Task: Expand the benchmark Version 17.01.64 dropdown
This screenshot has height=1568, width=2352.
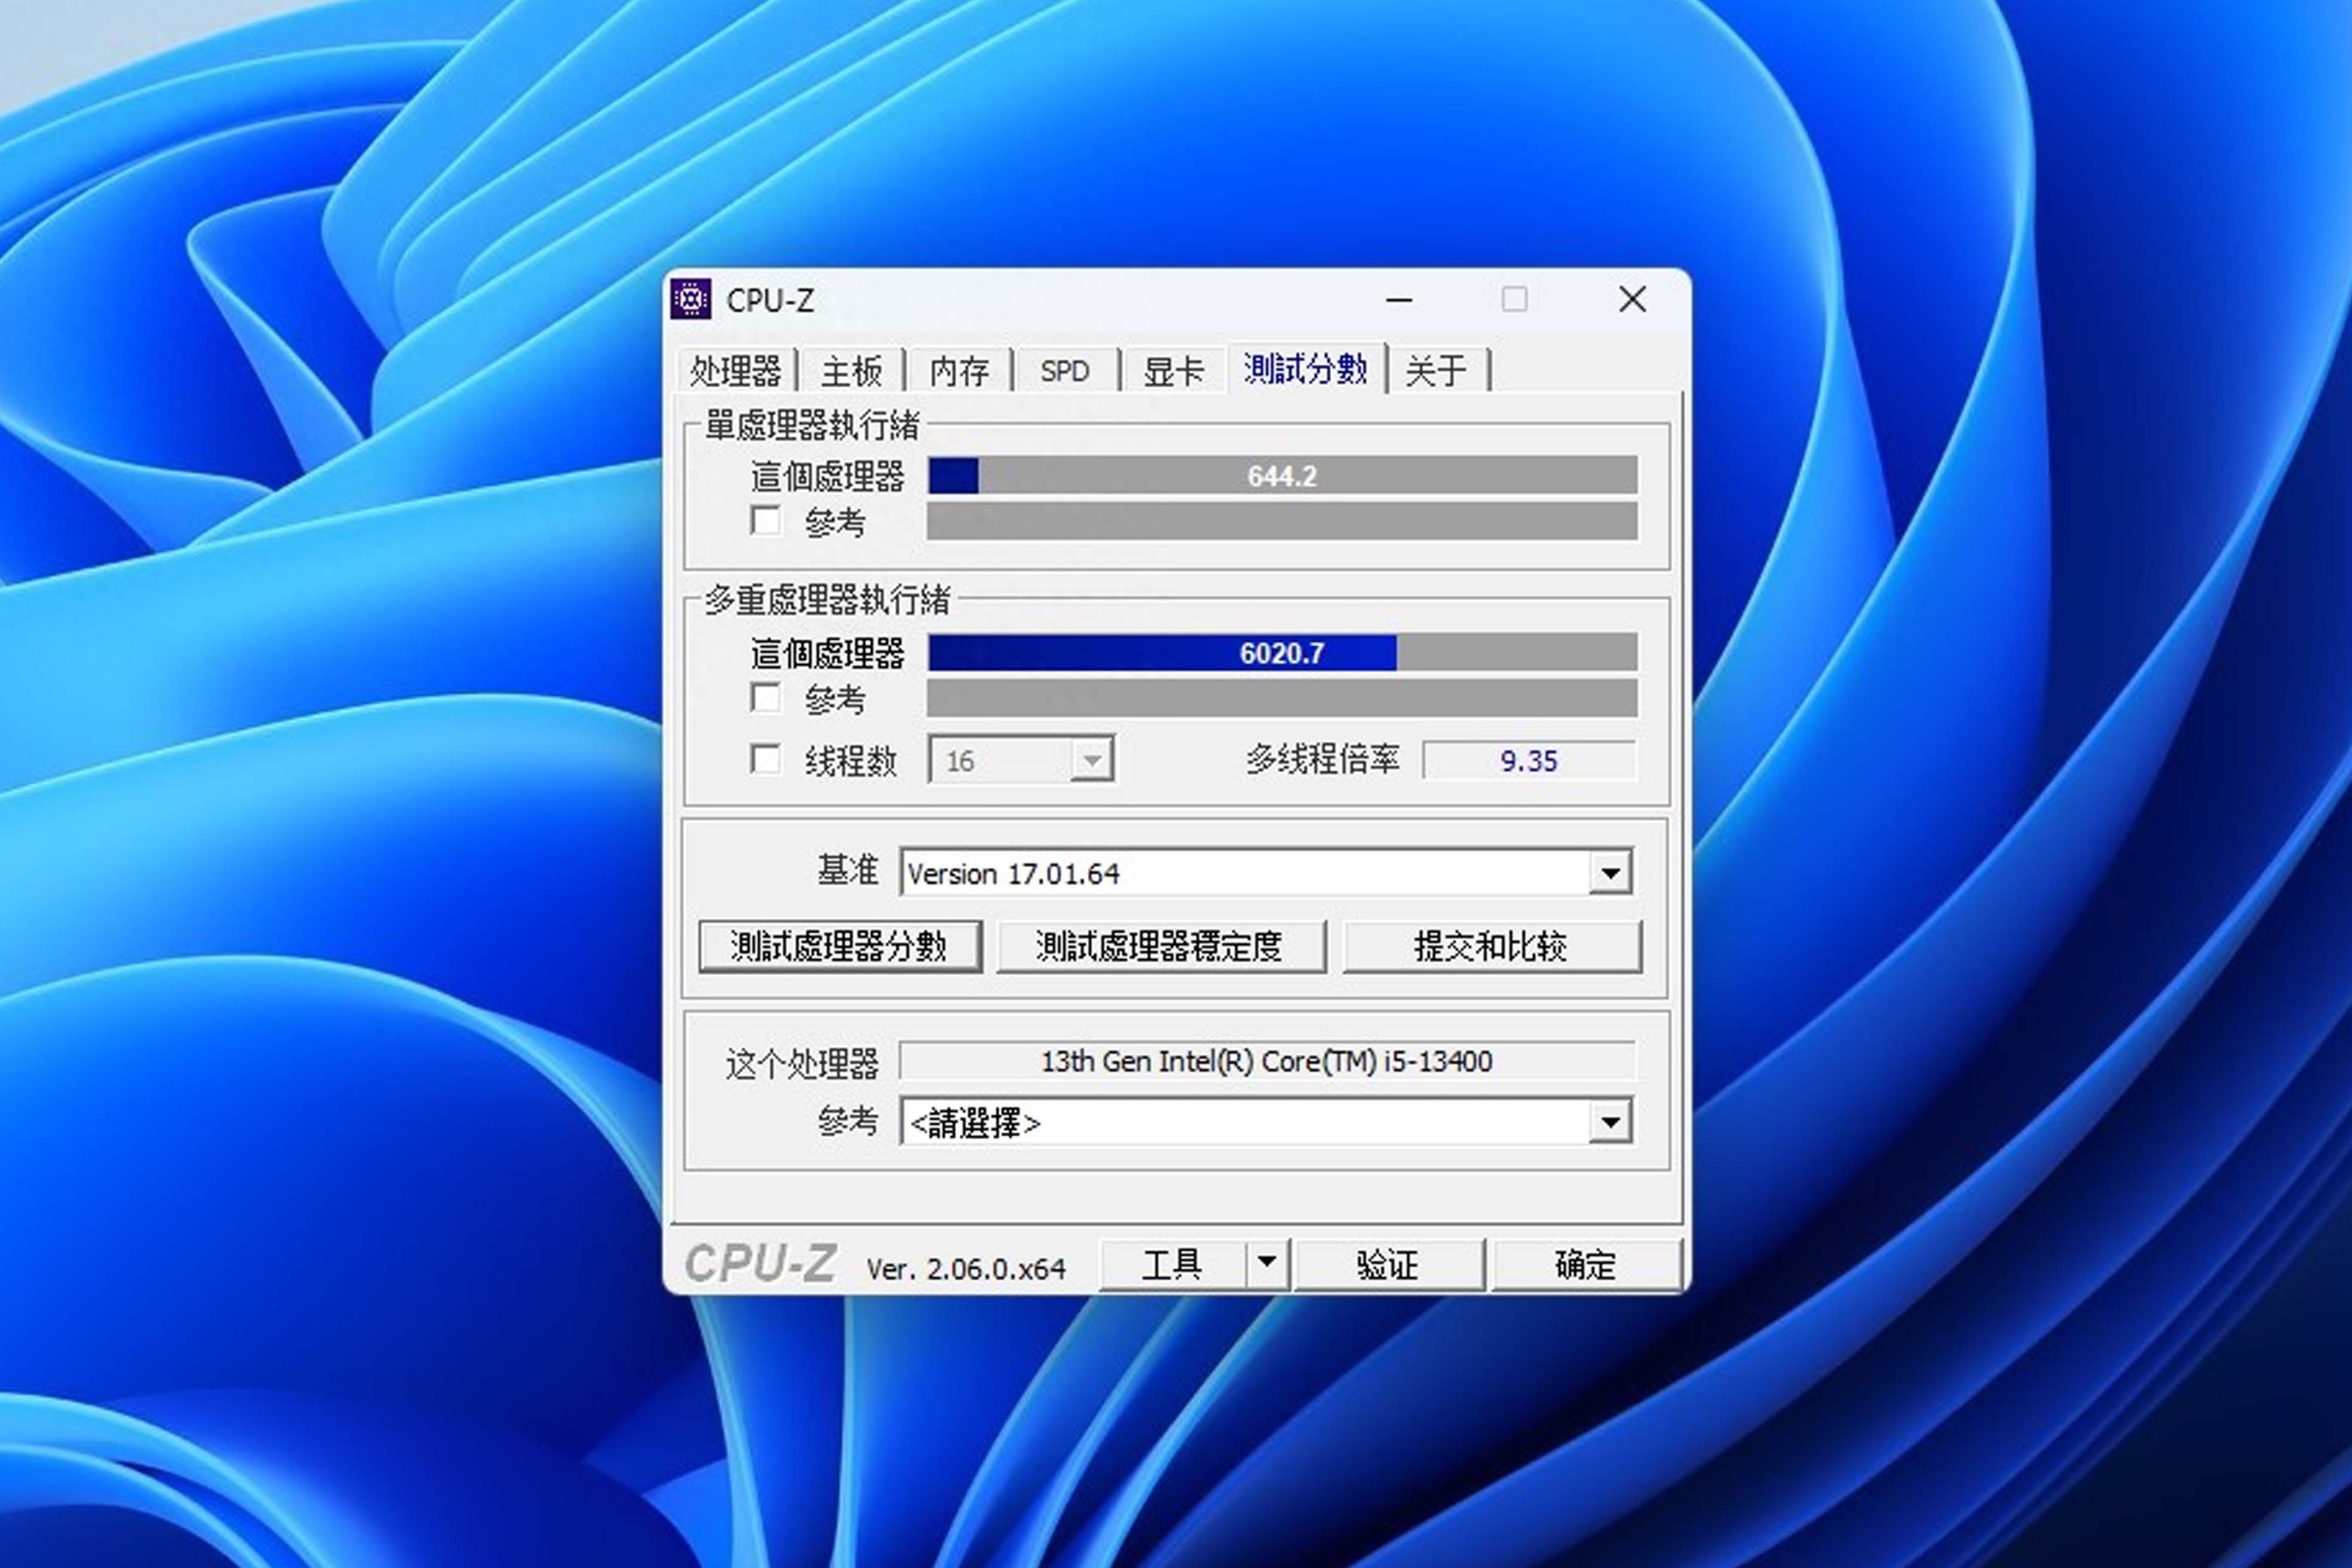Action: [x=1610, y=873]
